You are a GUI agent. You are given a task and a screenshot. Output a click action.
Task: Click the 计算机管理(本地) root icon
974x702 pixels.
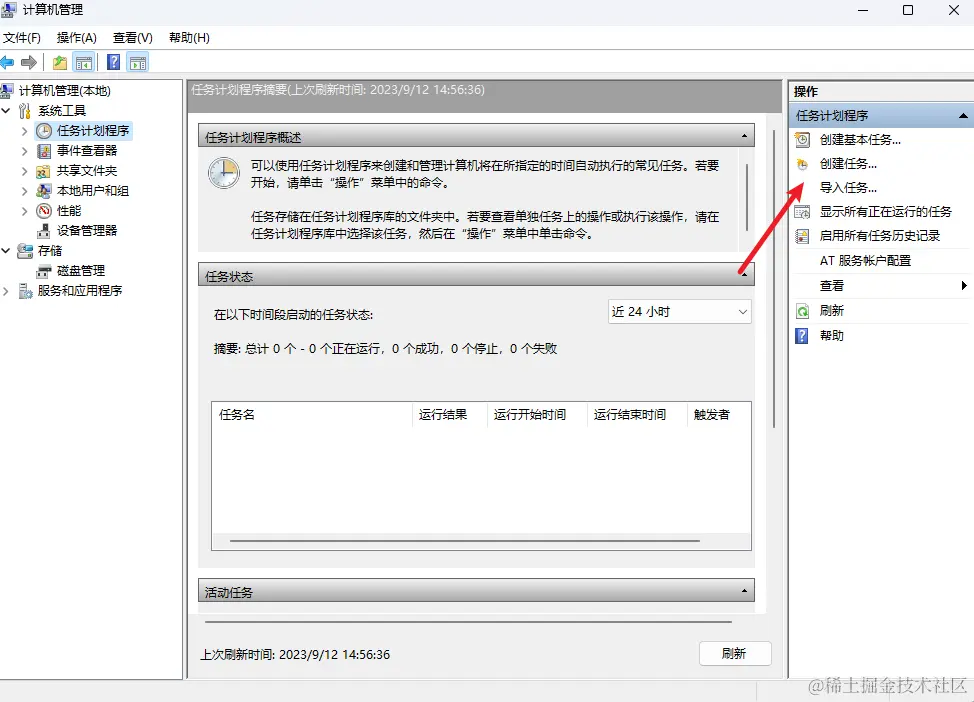tap(7, 91)
